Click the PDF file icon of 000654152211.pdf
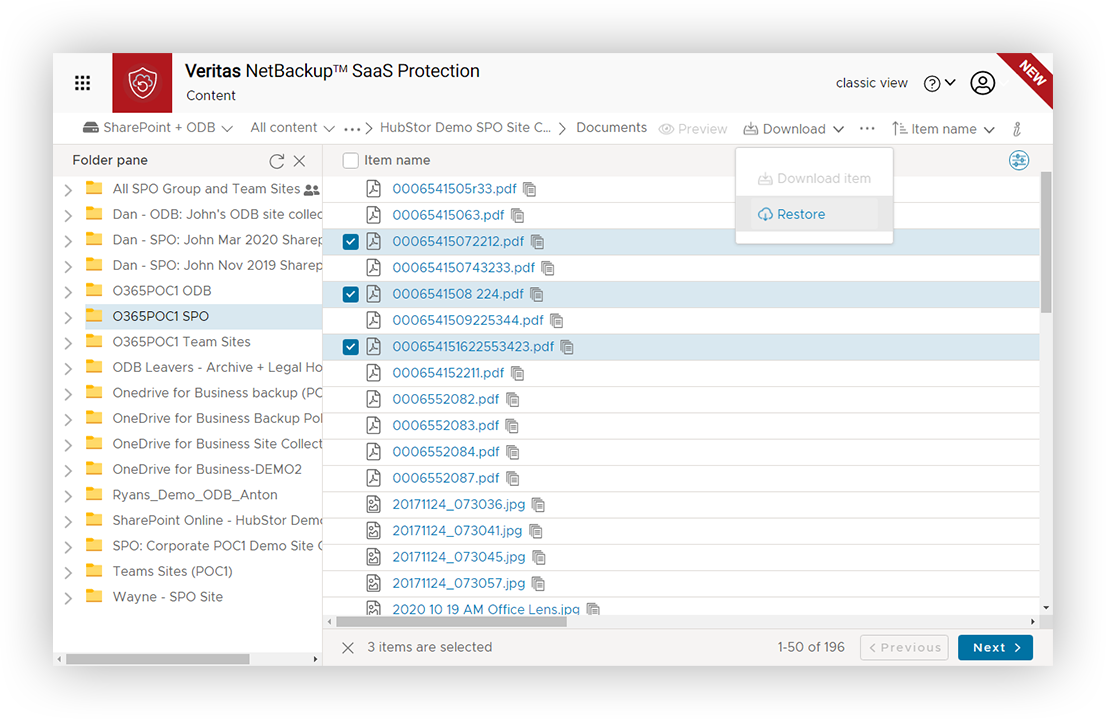Screen dimensions: 1106x719 click(373, 373)
